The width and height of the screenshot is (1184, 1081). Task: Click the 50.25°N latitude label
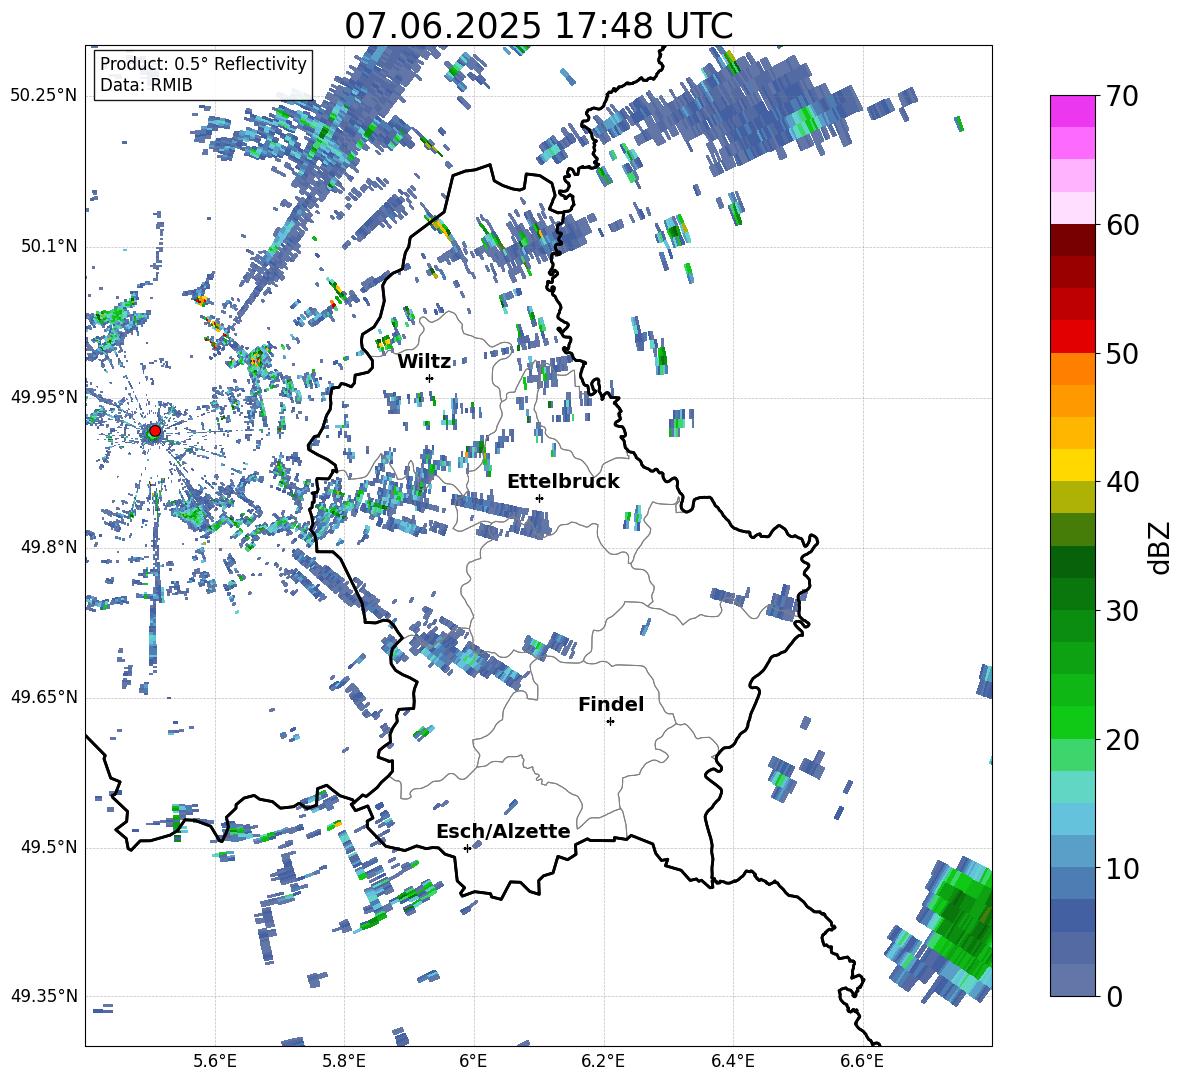pos(44,96)
